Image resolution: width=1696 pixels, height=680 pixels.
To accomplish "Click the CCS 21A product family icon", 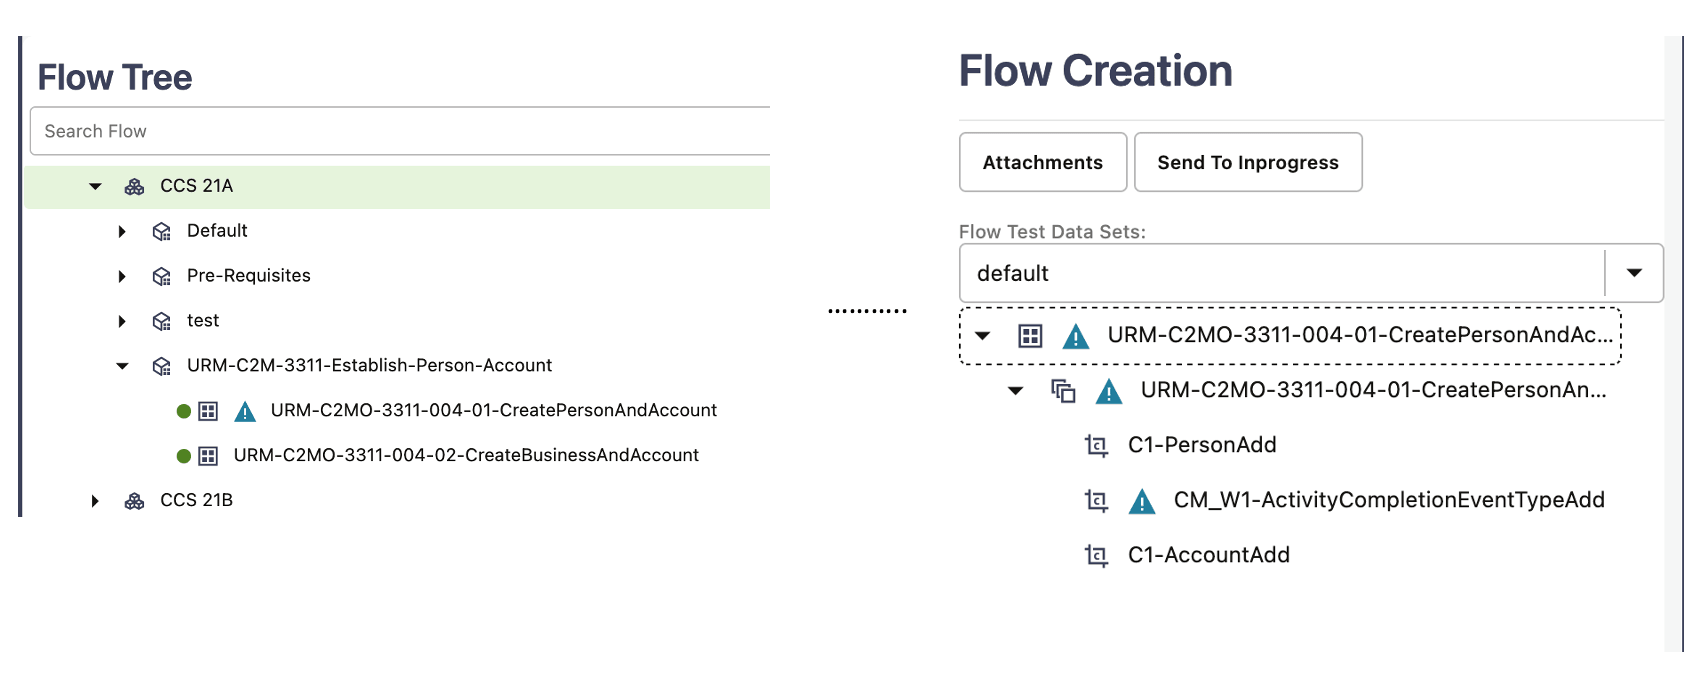I will (134, 187).
